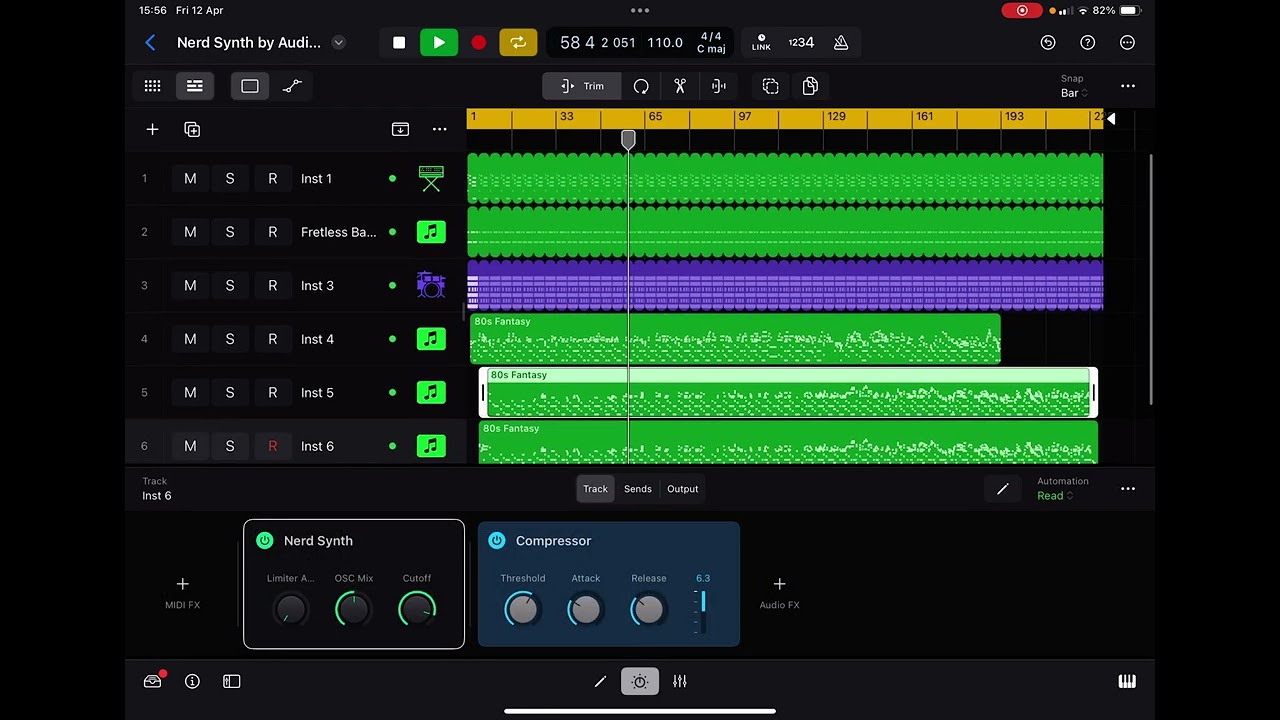The height and width of the screenshot is (720, 1280).
Task: Mute track Inst 4
Action: pos(190,339)
